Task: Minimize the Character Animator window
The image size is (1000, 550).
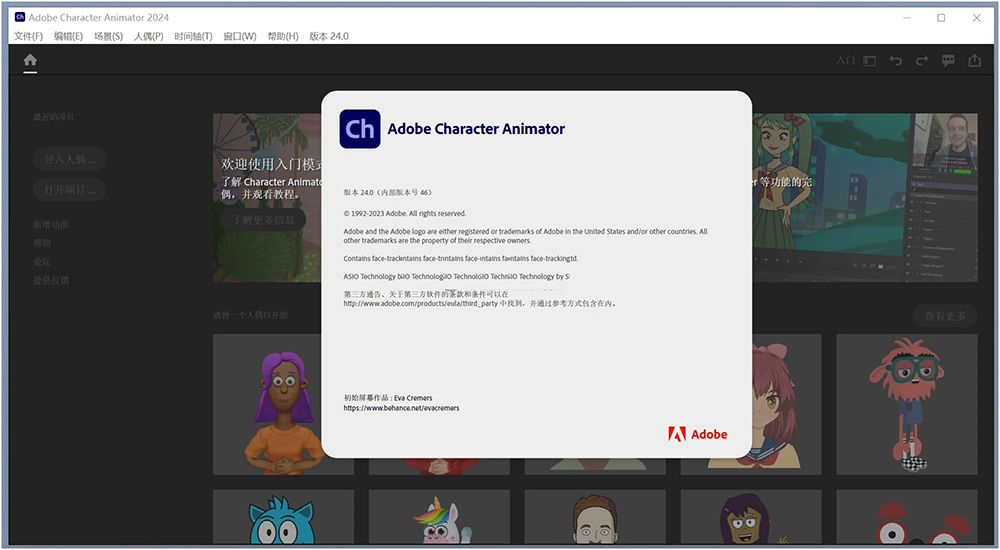Action: coord(906,18)
